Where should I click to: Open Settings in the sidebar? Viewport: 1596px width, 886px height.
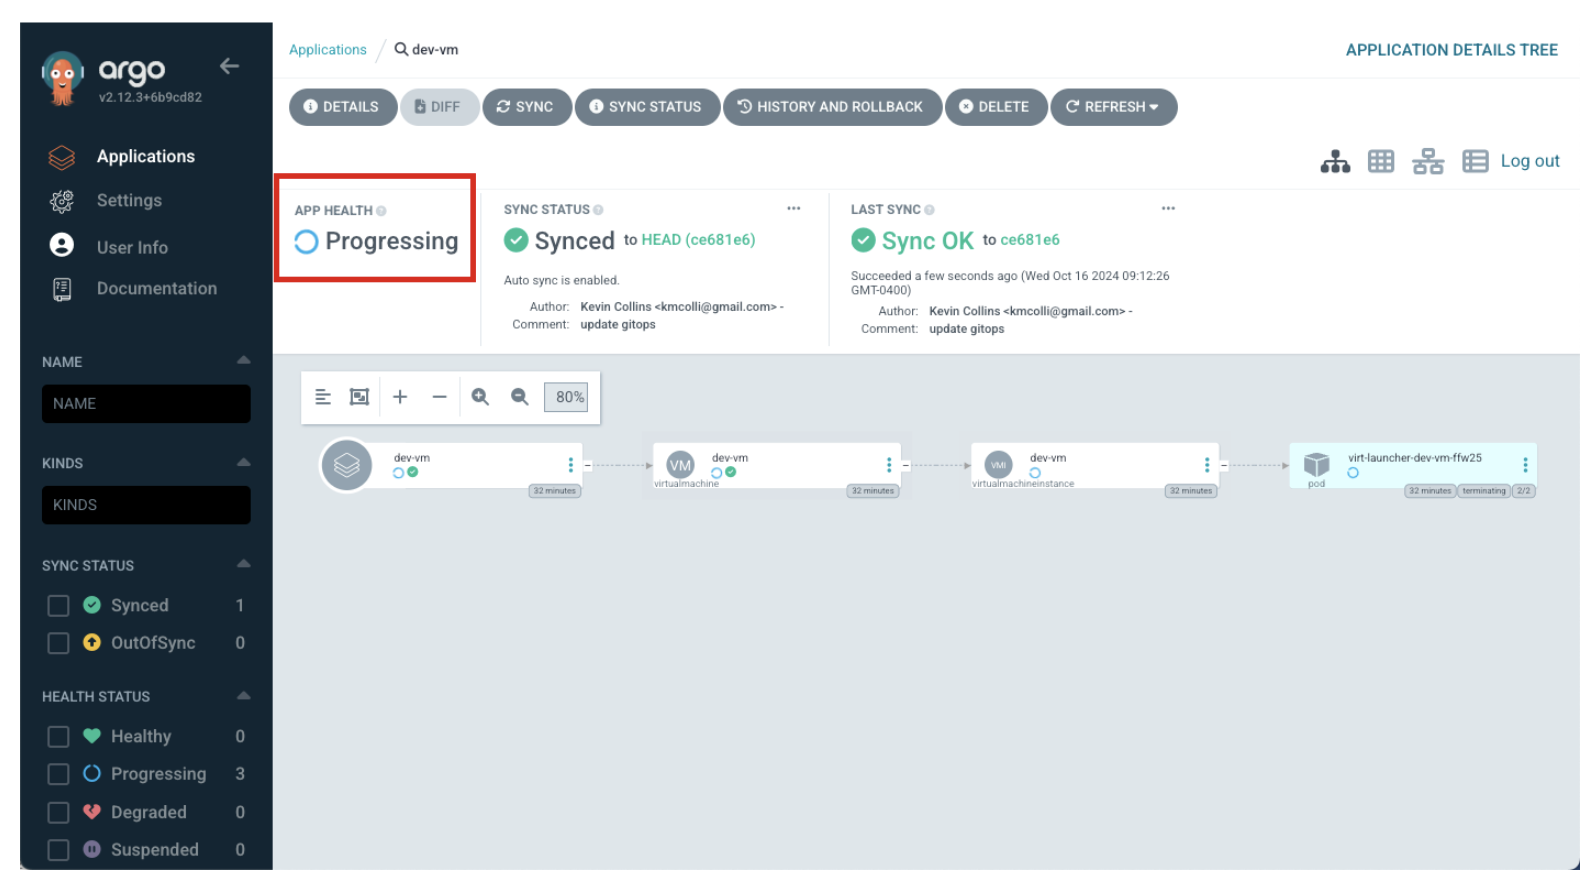129,201
